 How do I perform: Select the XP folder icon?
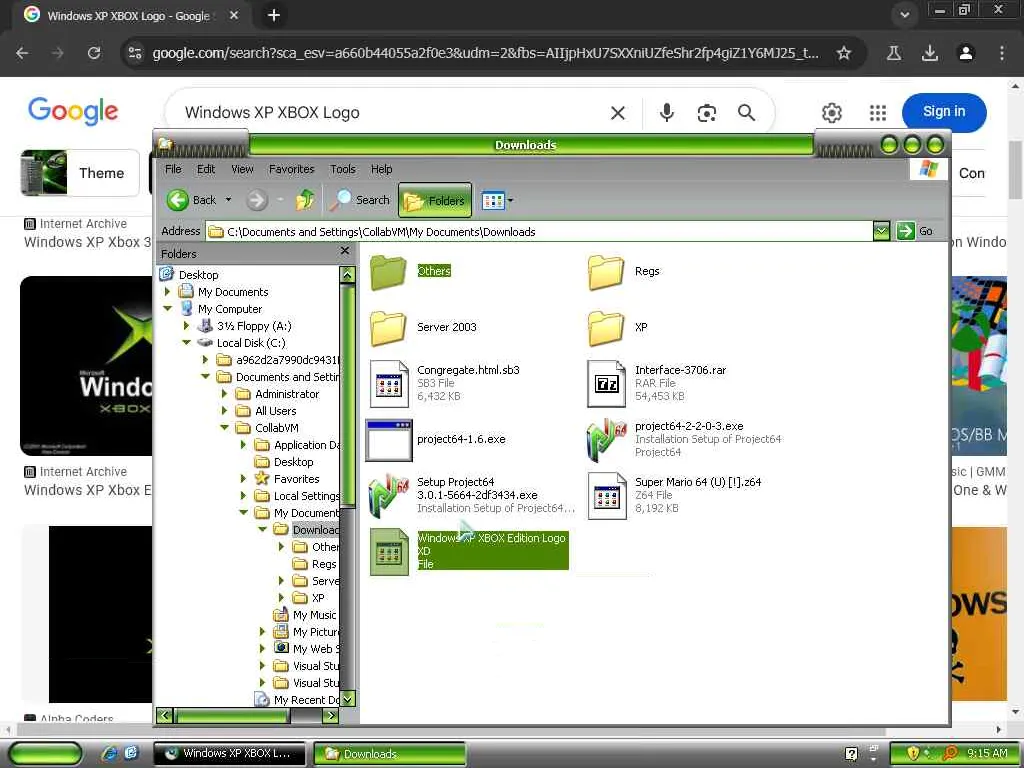[606, 327]
